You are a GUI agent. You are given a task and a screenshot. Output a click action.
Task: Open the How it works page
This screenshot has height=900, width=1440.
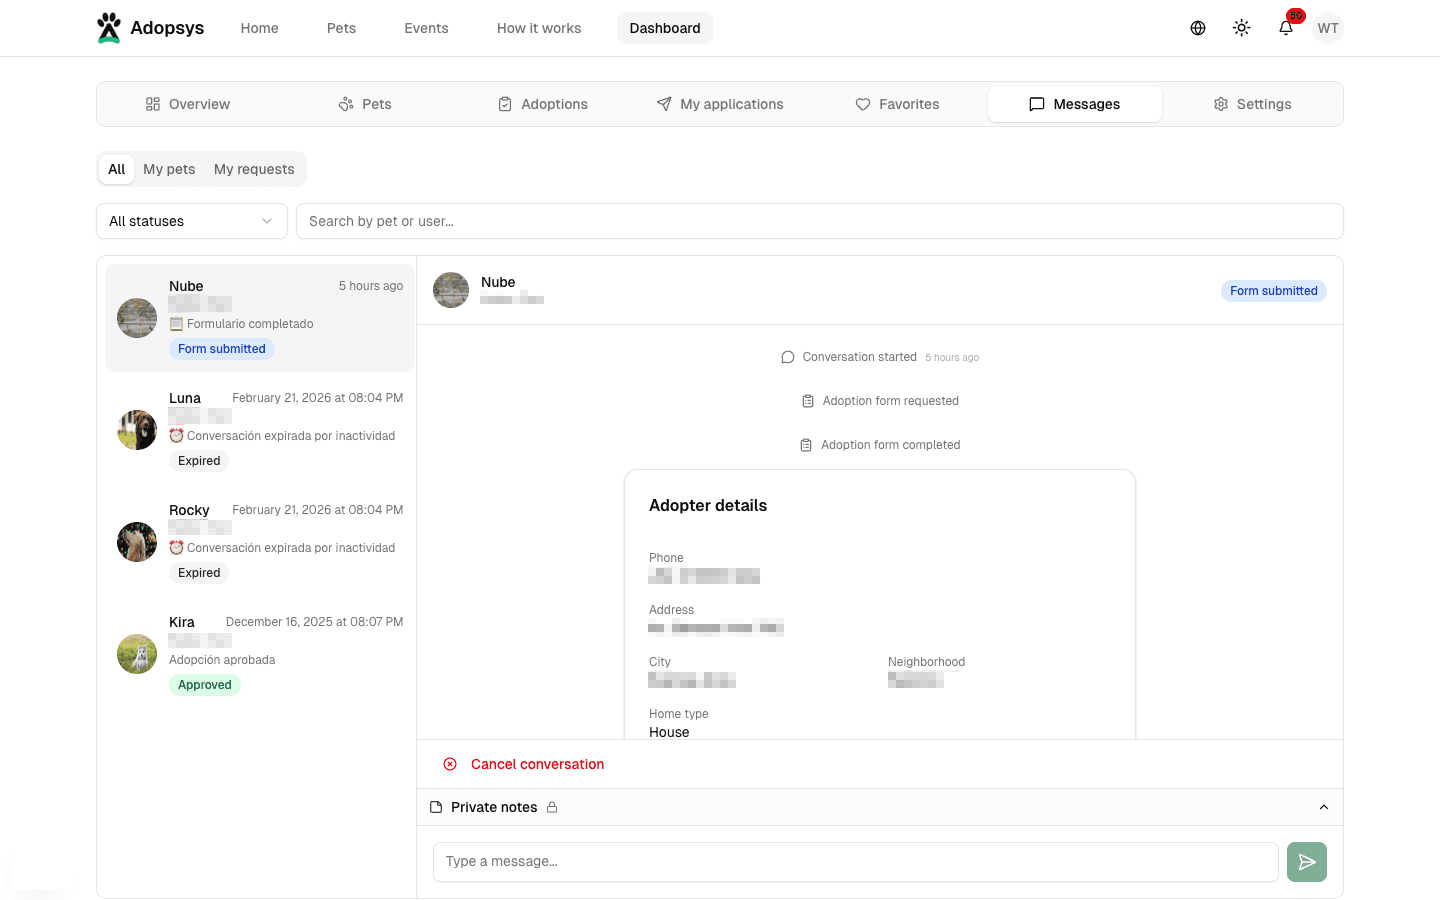[539, 27]
